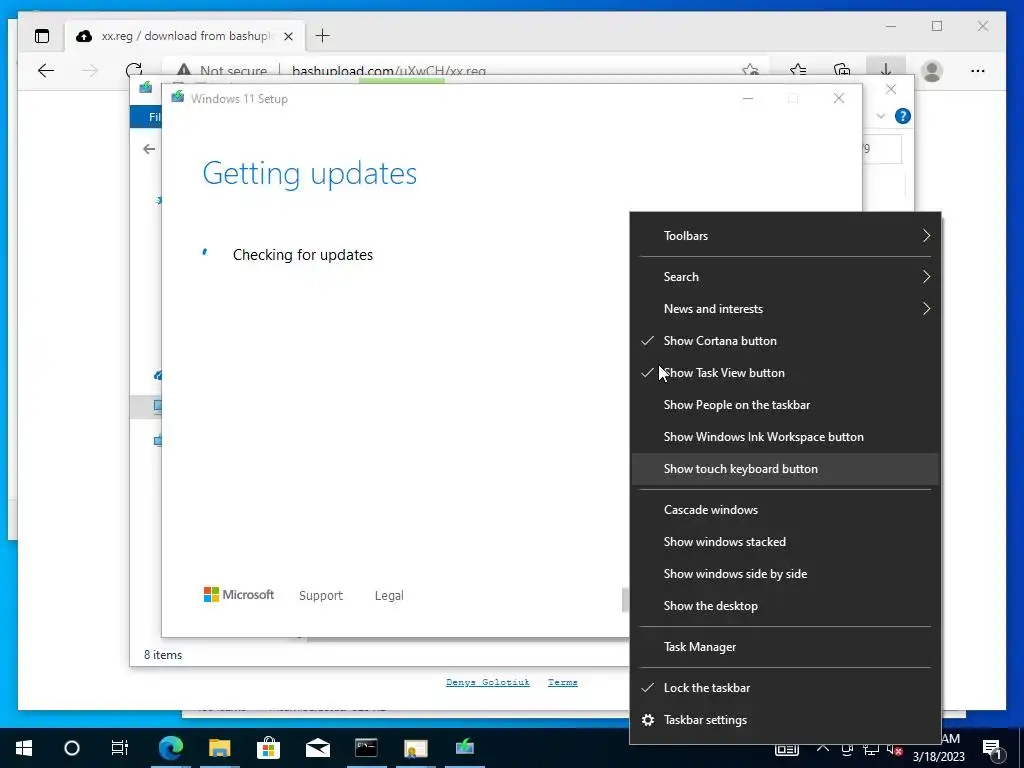1024x768 pixels.
Task: Open the notification center icon
Action: tap(992, 749)
